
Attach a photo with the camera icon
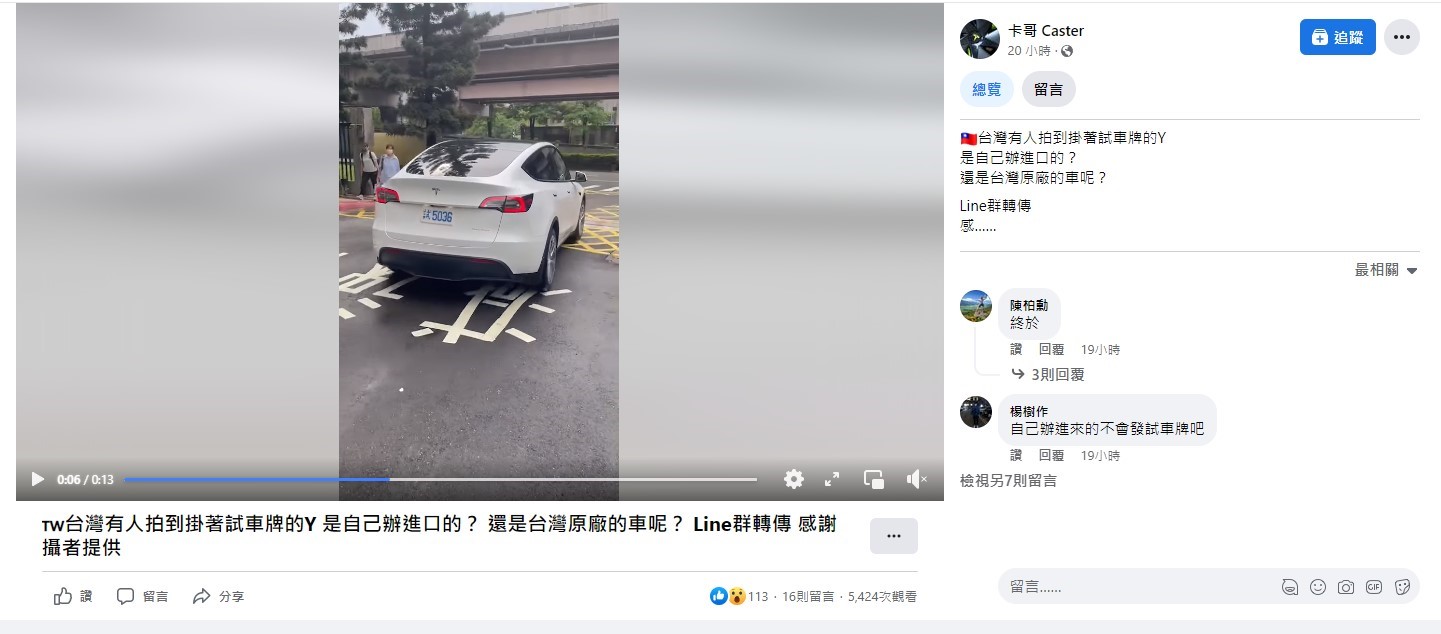[1346, 587]
